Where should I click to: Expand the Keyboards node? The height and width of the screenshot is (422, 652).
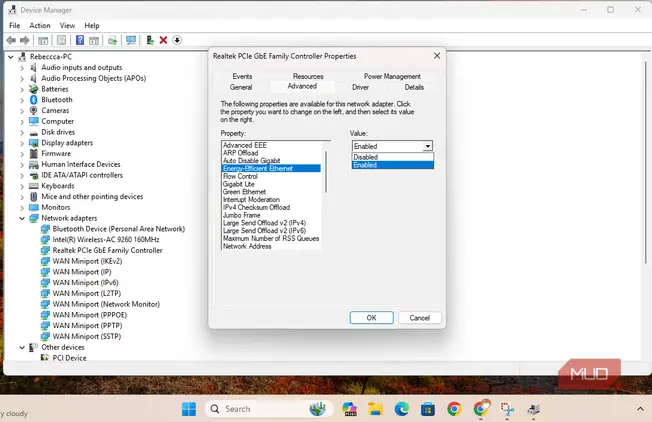[x=22, y=186]
